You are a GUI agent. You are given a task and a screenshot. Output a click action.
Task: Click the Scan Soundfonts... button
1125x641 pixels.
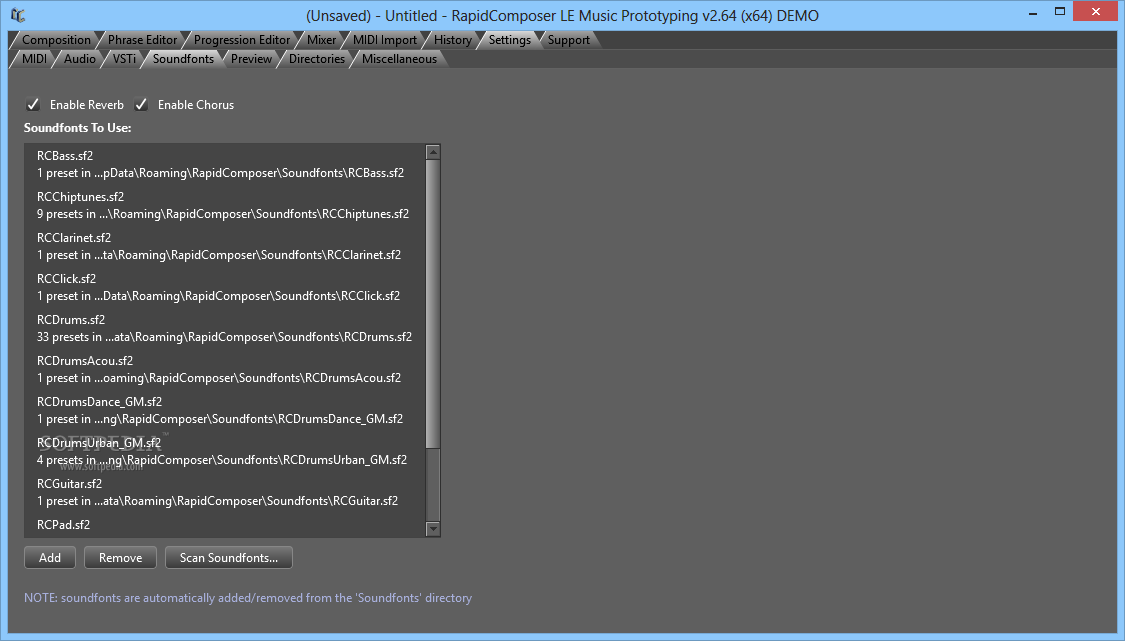click(229, 558)
